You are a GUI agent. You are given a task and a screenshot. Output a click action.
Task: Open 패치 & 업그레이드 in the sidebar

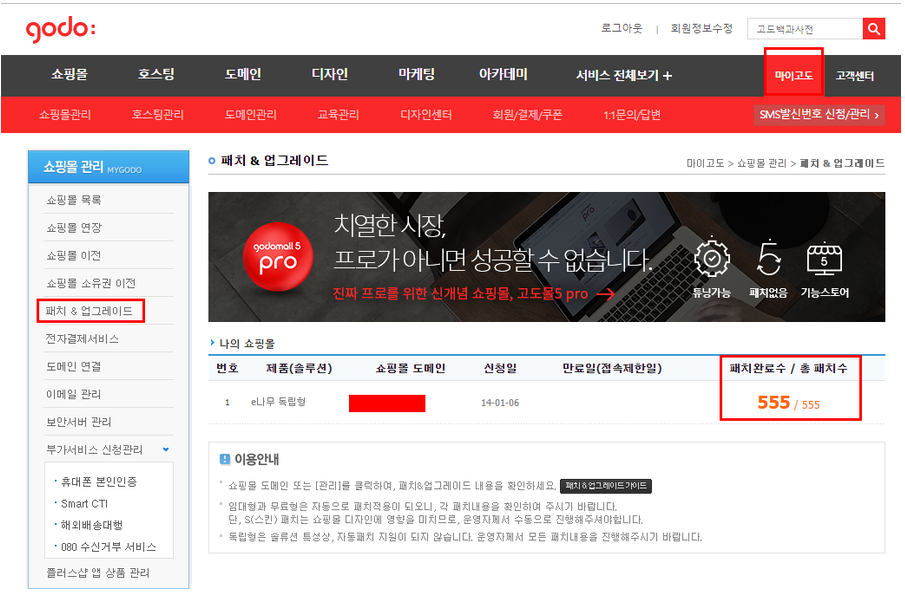tap(90, 311)
